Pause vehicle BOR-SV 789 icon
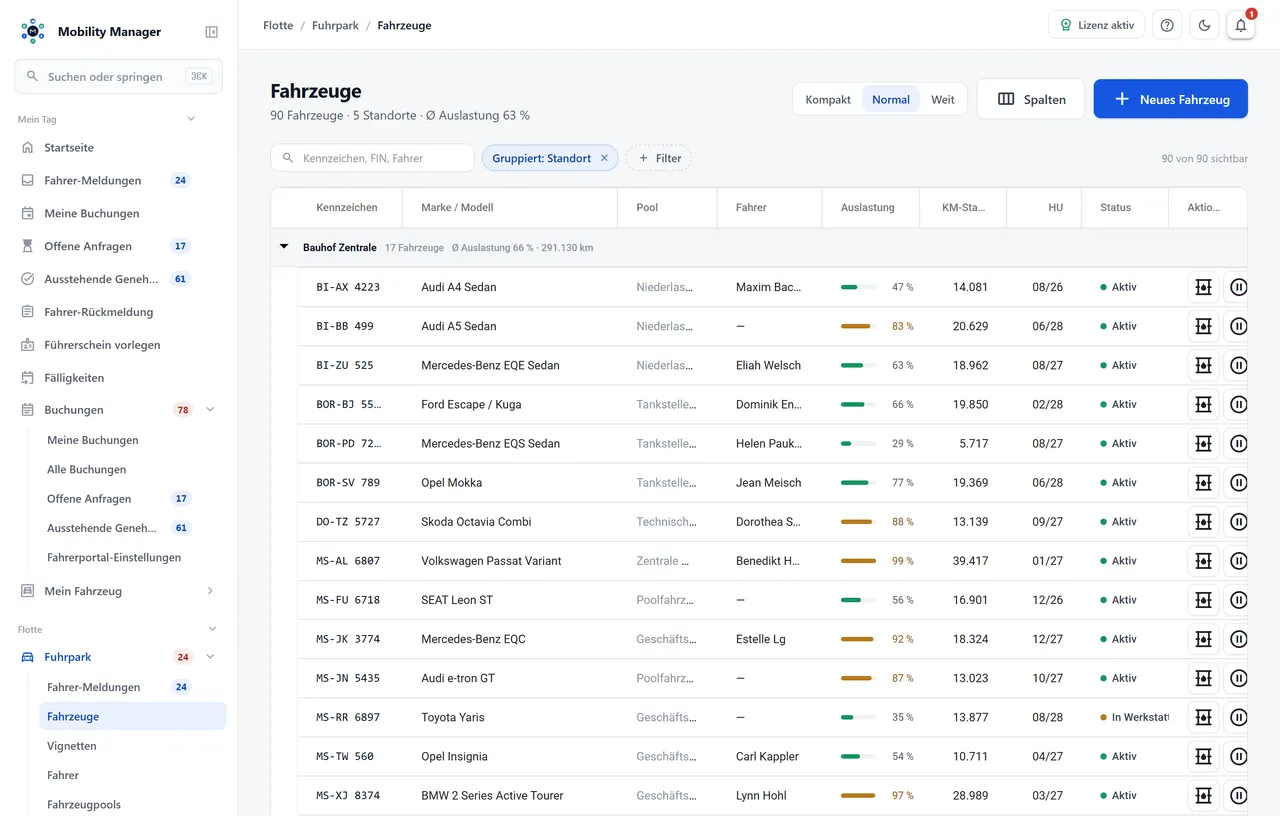Screen dimensions: 1280x816 1238,482
